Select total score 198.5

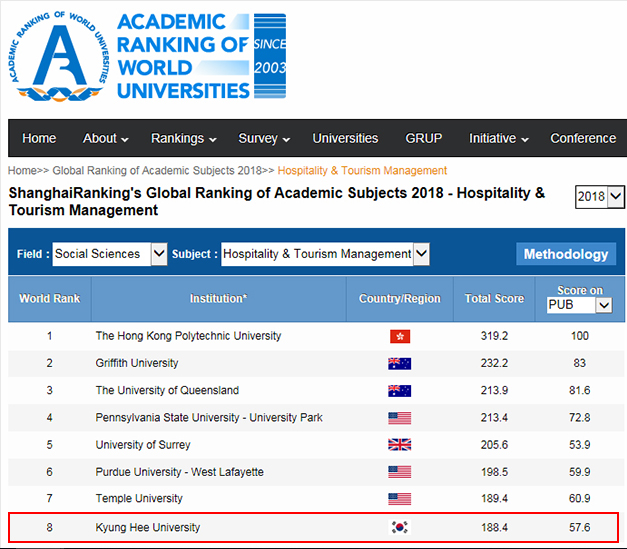point(494,472)
